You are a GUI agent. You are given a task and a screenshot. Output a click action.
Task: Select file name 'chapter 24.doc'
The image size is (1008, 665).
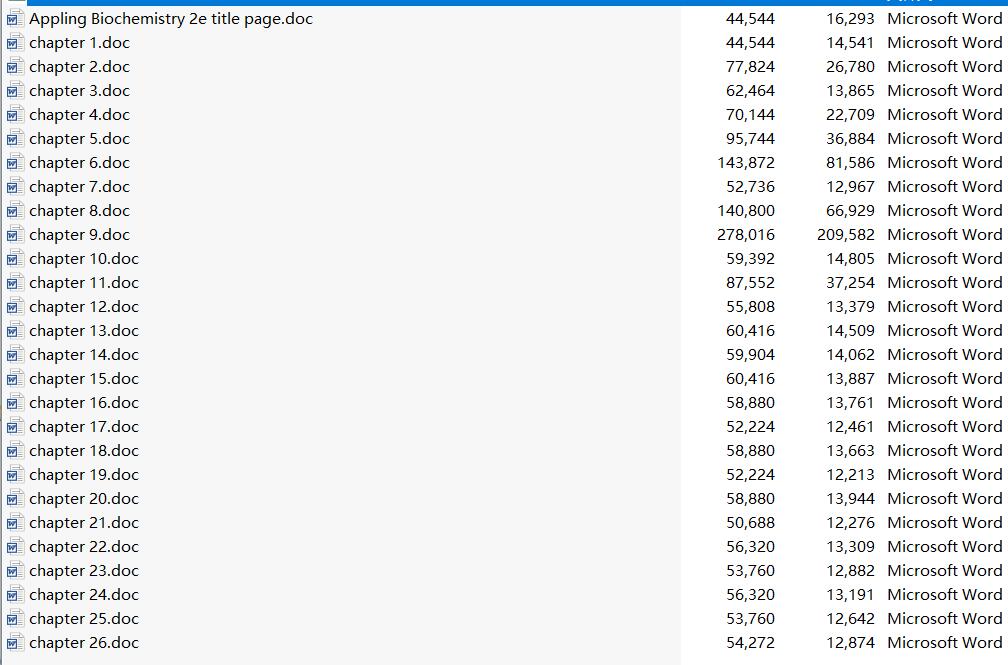pyautogui.click(x=84, y=595)
